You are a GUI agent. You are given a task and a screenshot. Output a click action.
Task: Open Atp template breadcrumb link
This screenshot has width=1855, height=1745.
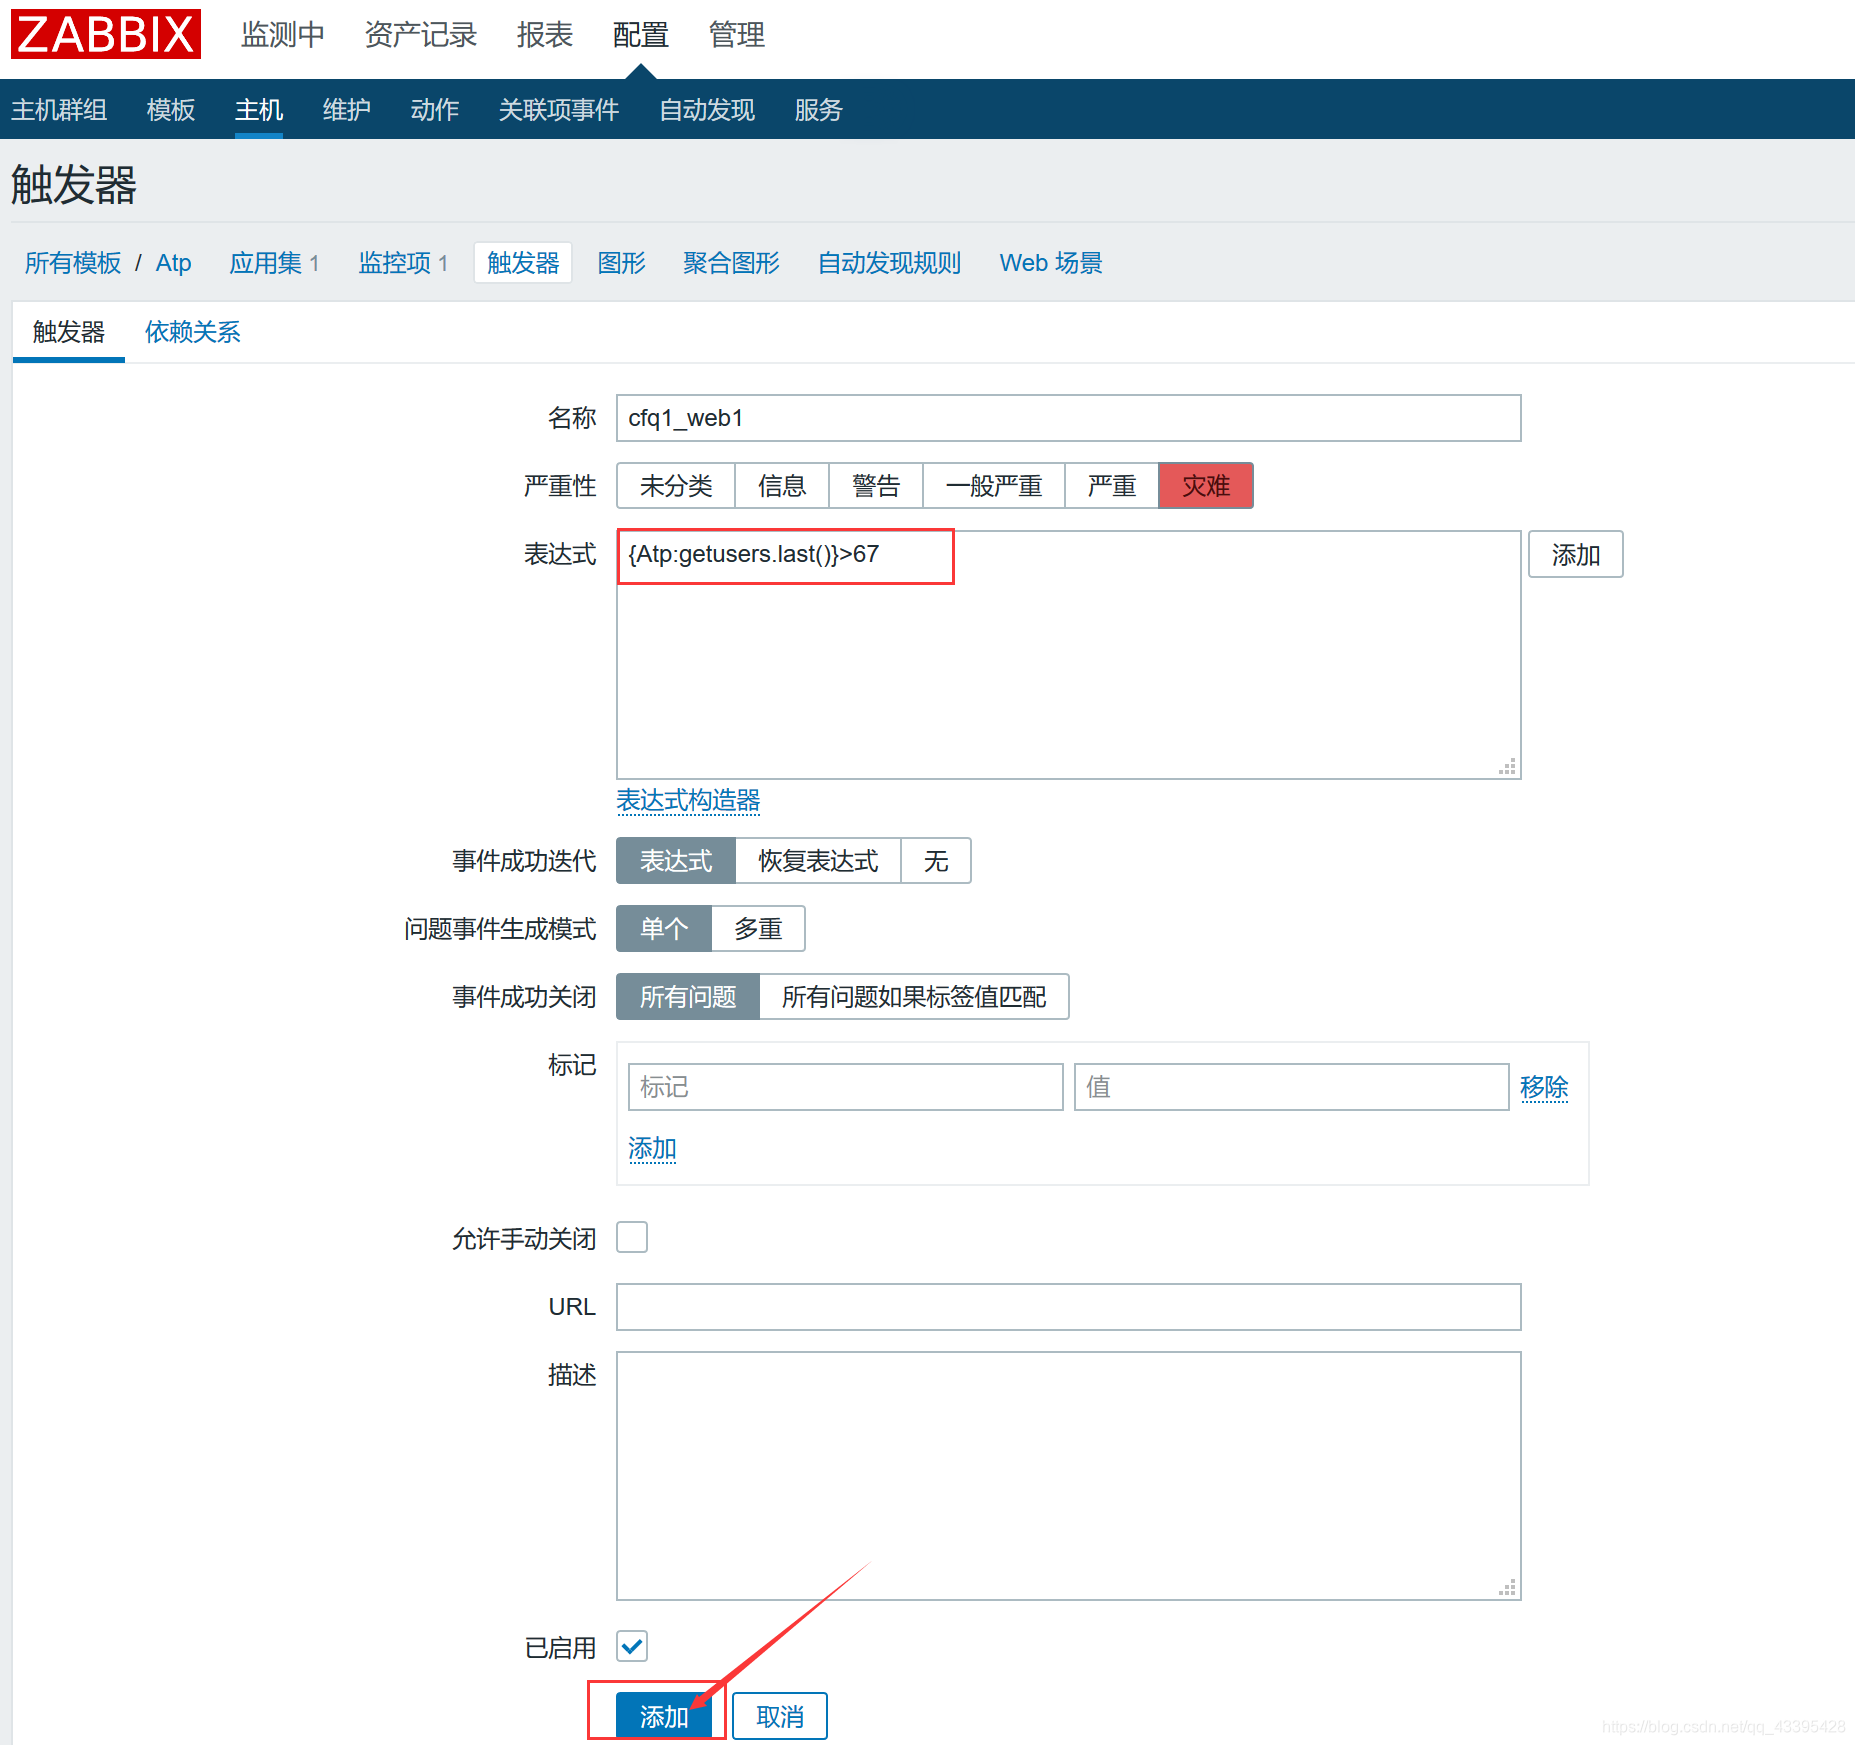point(173,263)
